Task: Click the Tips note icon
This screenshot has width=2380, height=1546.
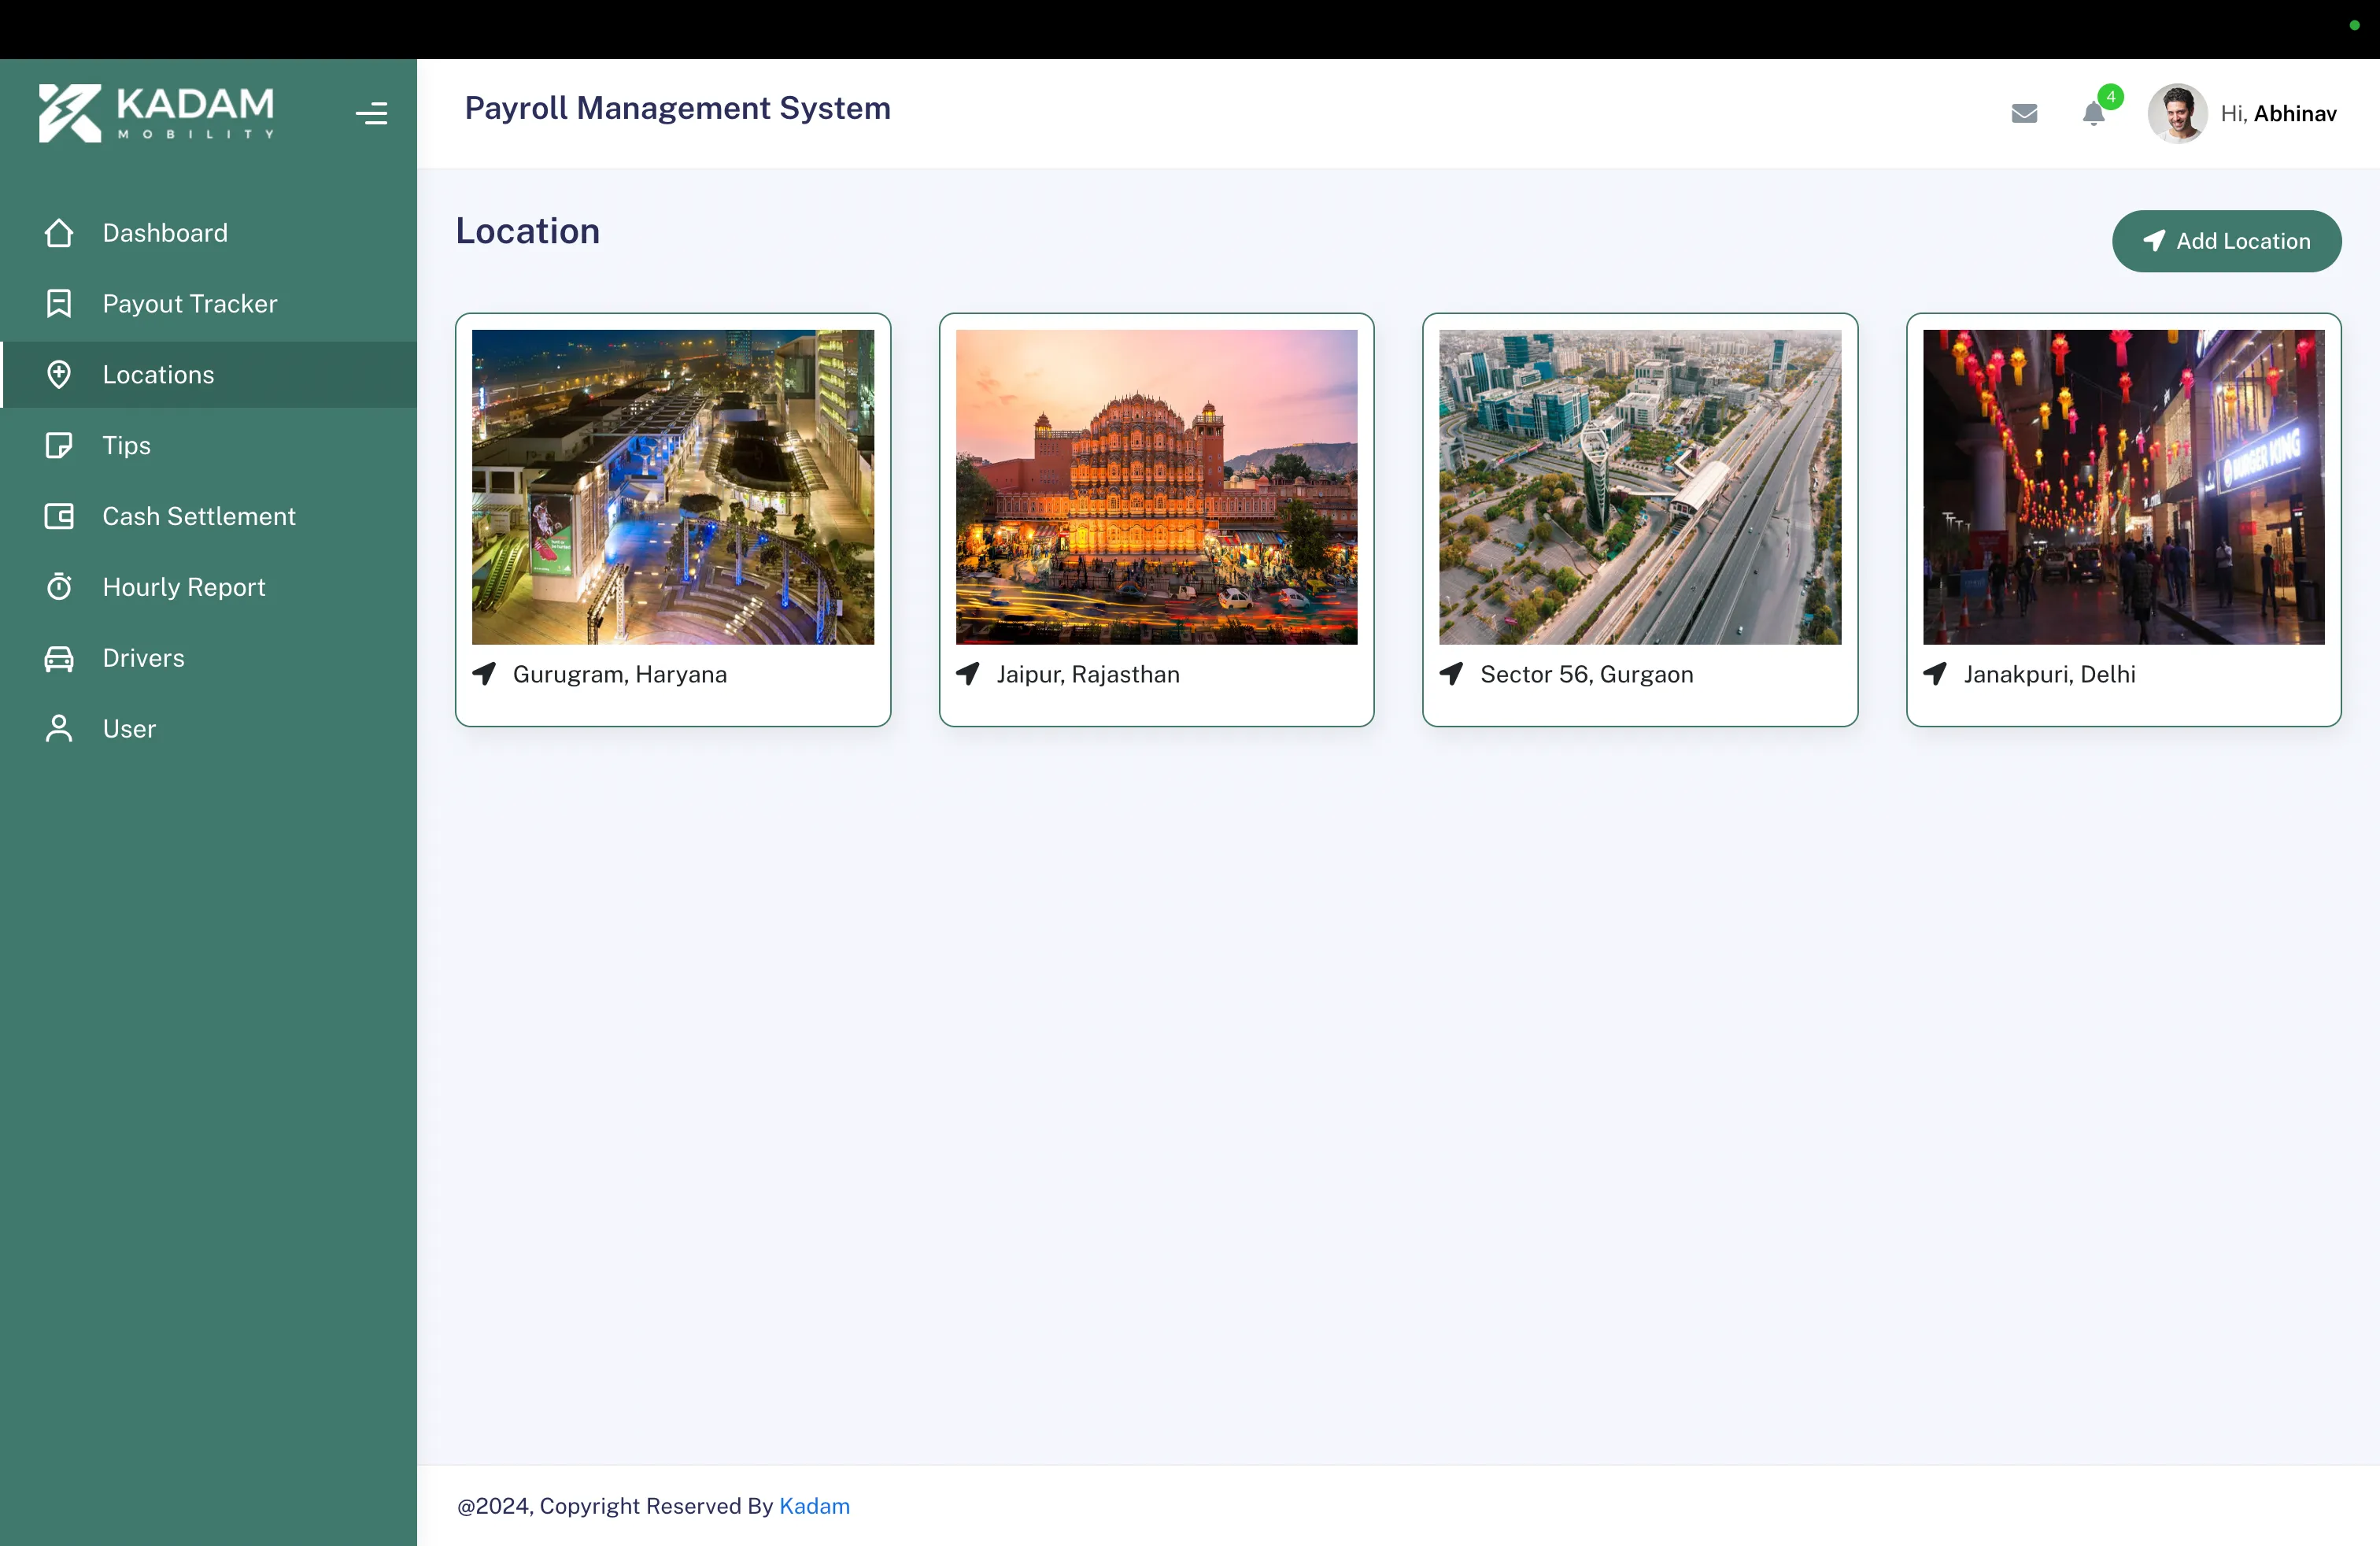Action: tap(59, 445)
